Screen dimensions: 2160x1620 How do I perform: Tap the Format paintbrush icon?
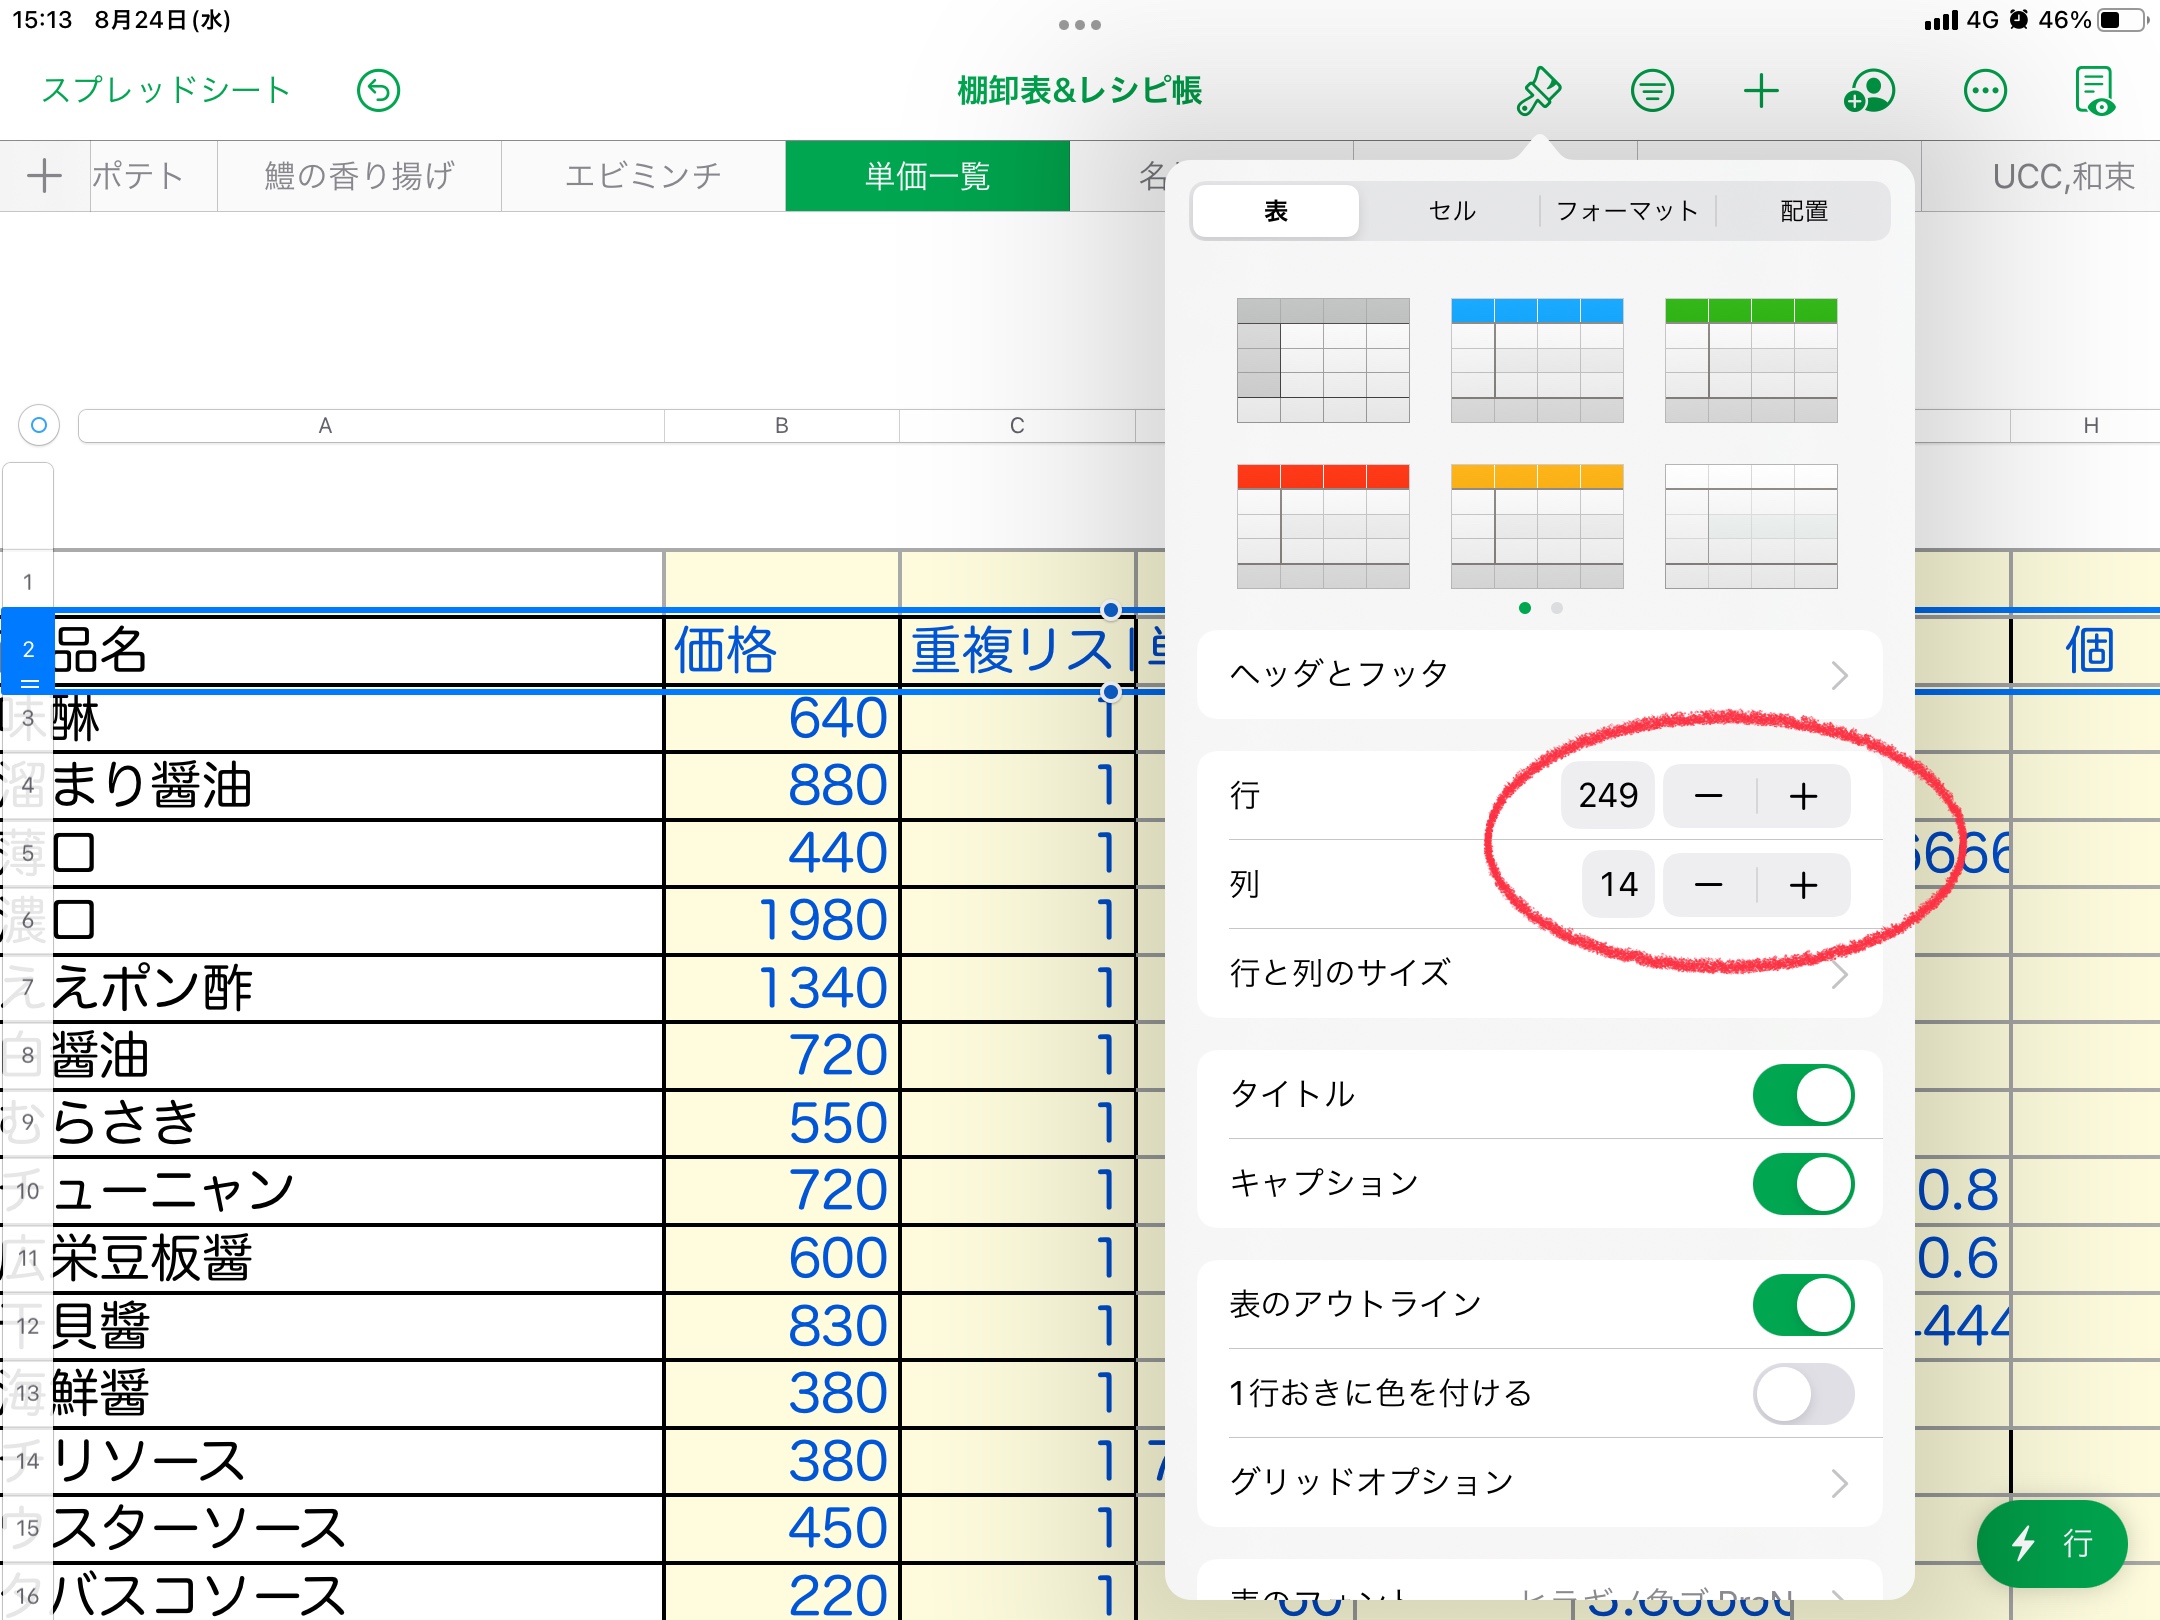coord(1539,91)
